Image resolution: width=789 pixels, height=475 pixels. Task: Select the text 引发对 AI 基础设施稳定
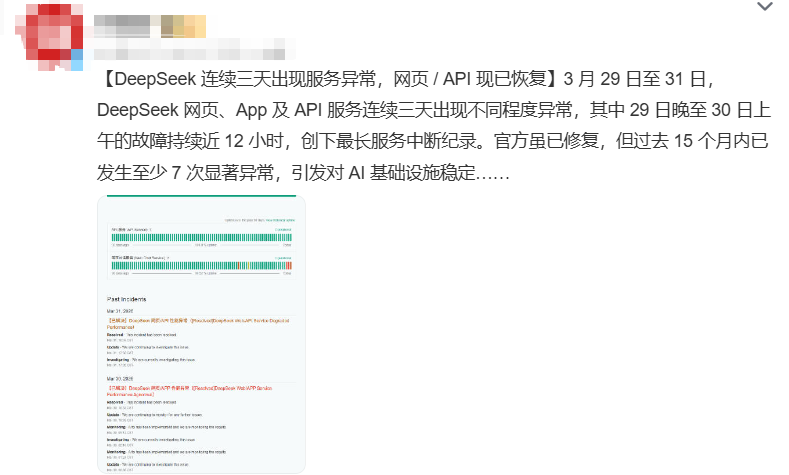click(383, 173)
